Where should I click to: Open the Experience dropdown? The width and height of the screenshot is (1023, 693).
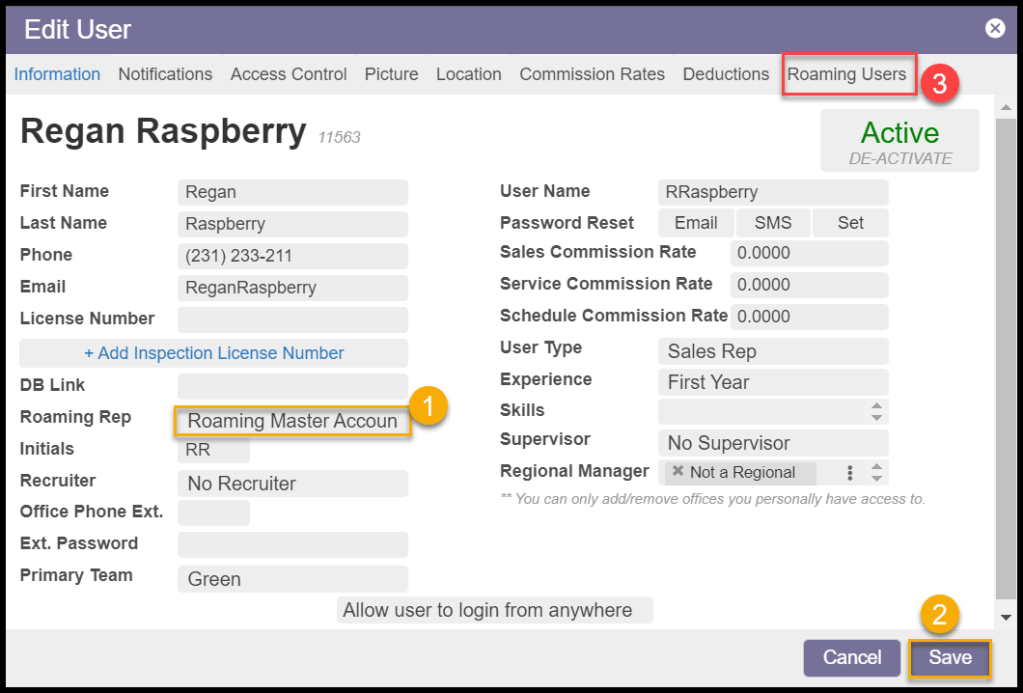(x=772, y=382)
